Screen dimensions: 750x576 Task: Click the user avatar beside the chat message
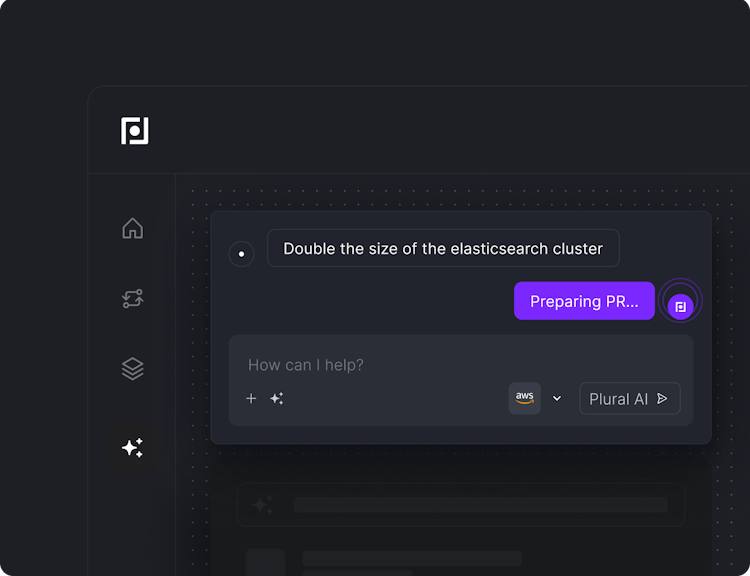[241, 254]
